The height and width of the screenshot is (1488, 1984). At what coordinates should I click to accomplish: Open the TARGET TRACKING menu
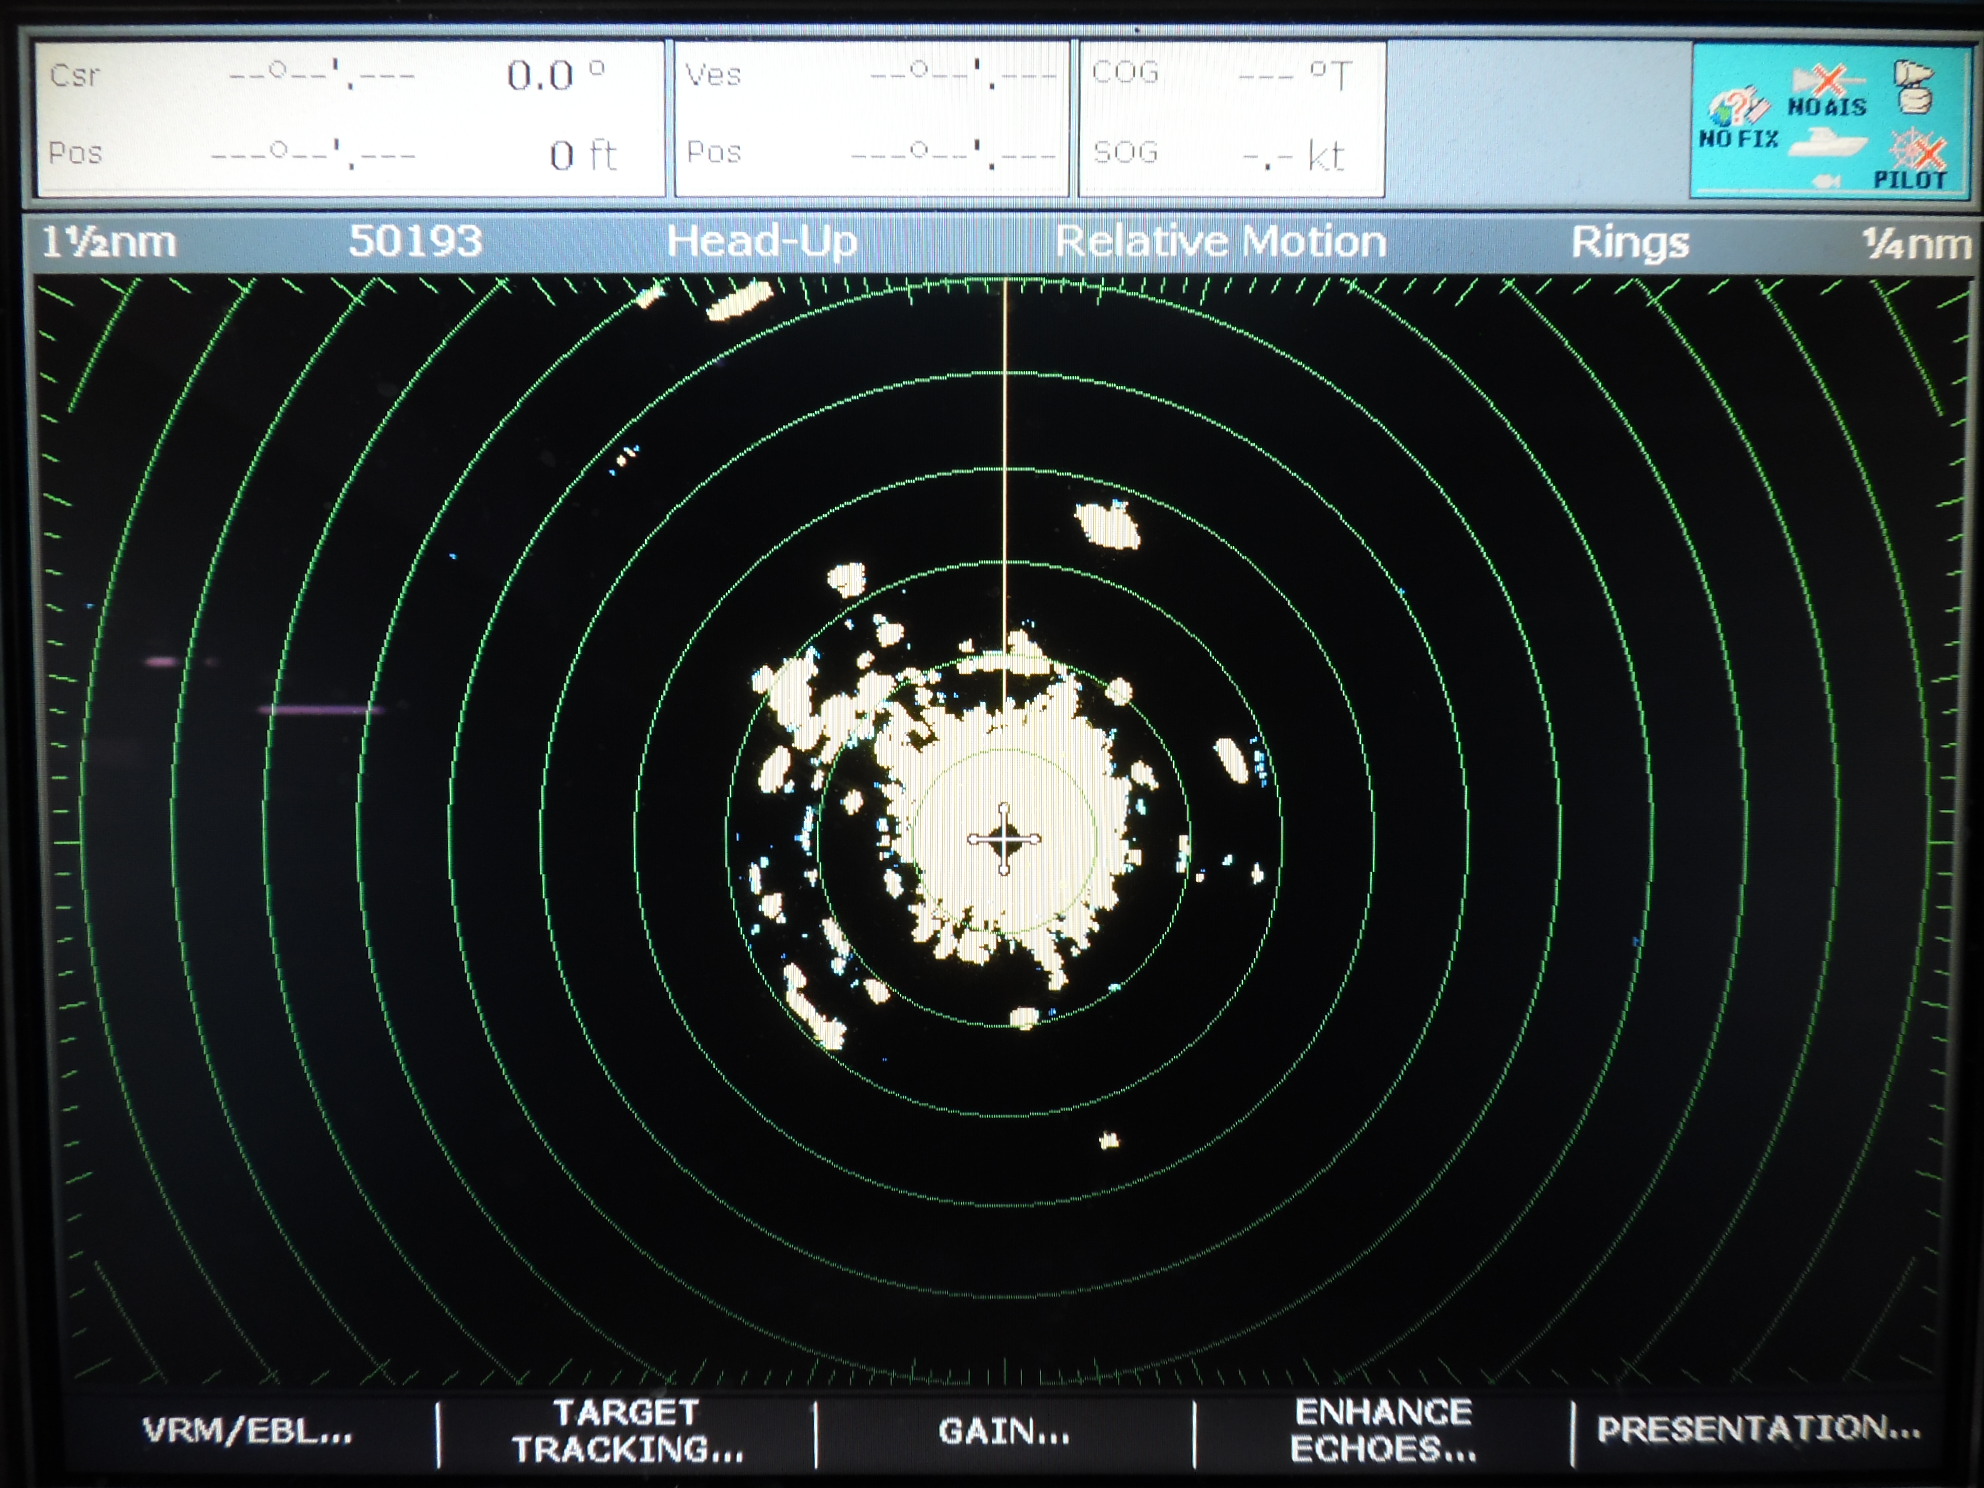coord(628,1430)
